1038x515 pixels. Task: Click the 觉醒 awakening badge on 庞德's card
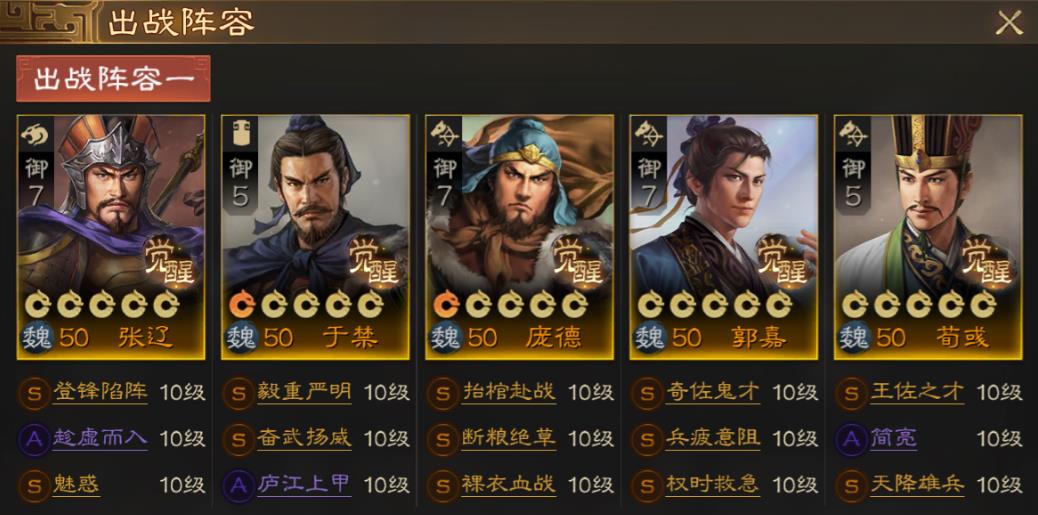click(x=573, y=259)
